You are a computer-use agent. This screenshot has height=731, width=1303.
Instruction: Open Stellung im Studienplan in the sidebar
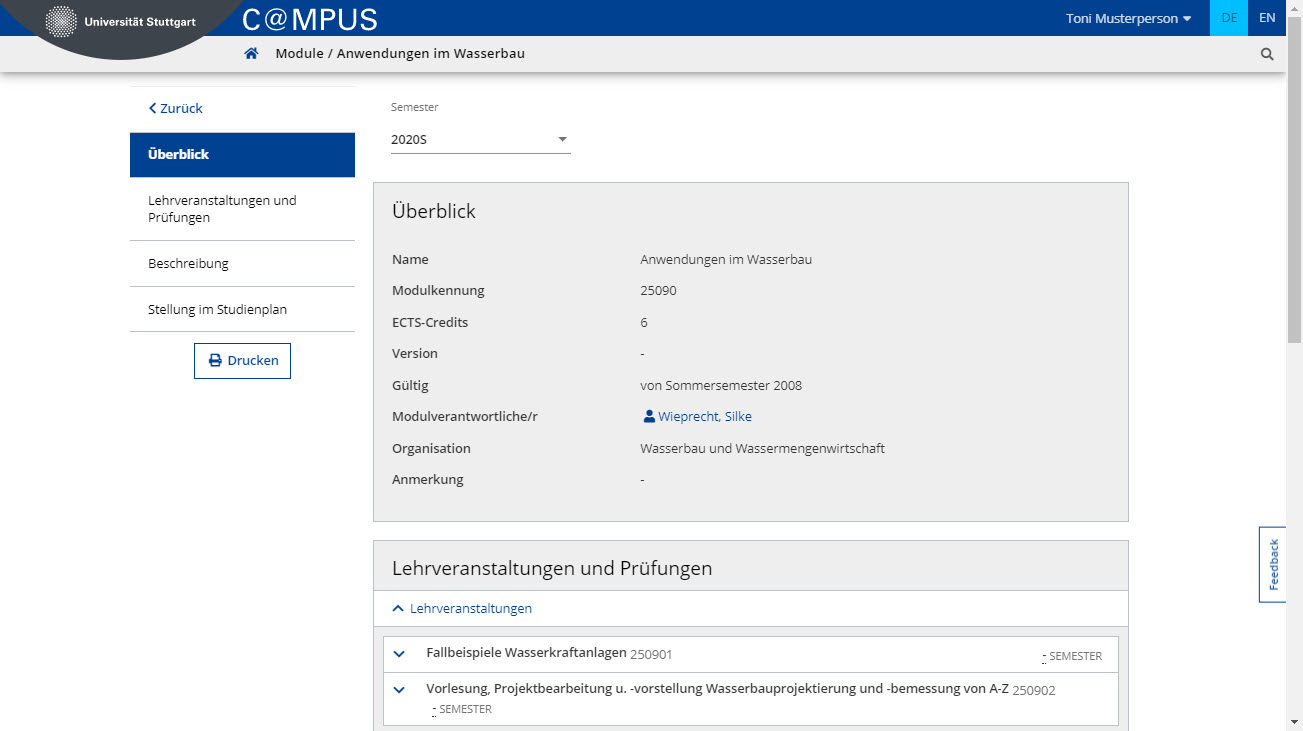(242, 309)
